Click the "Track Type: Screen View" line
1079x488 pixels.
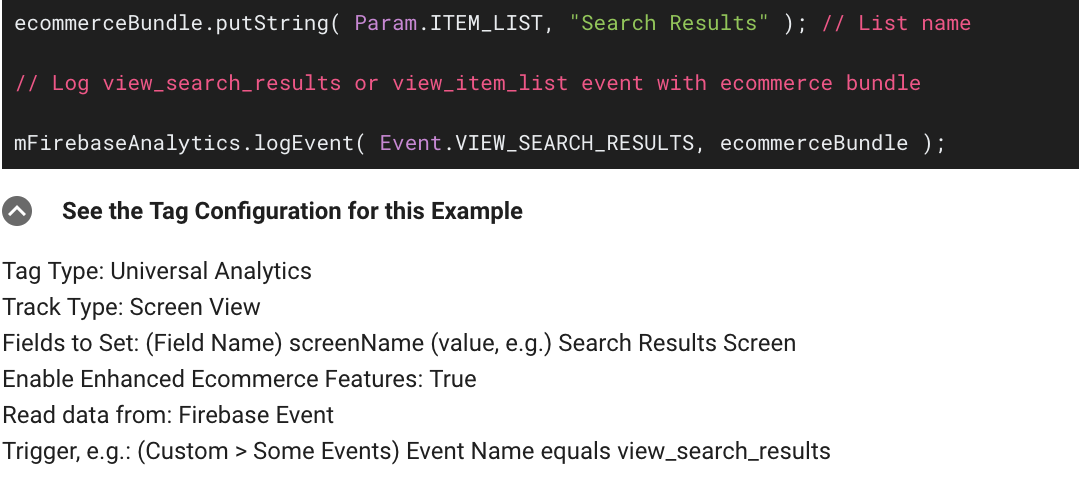(131, 307)
